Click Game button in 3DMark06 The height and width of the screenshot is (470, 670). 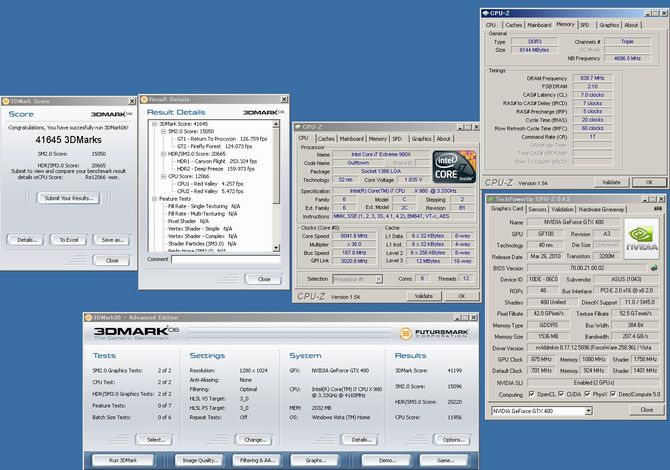click(444, 460)
